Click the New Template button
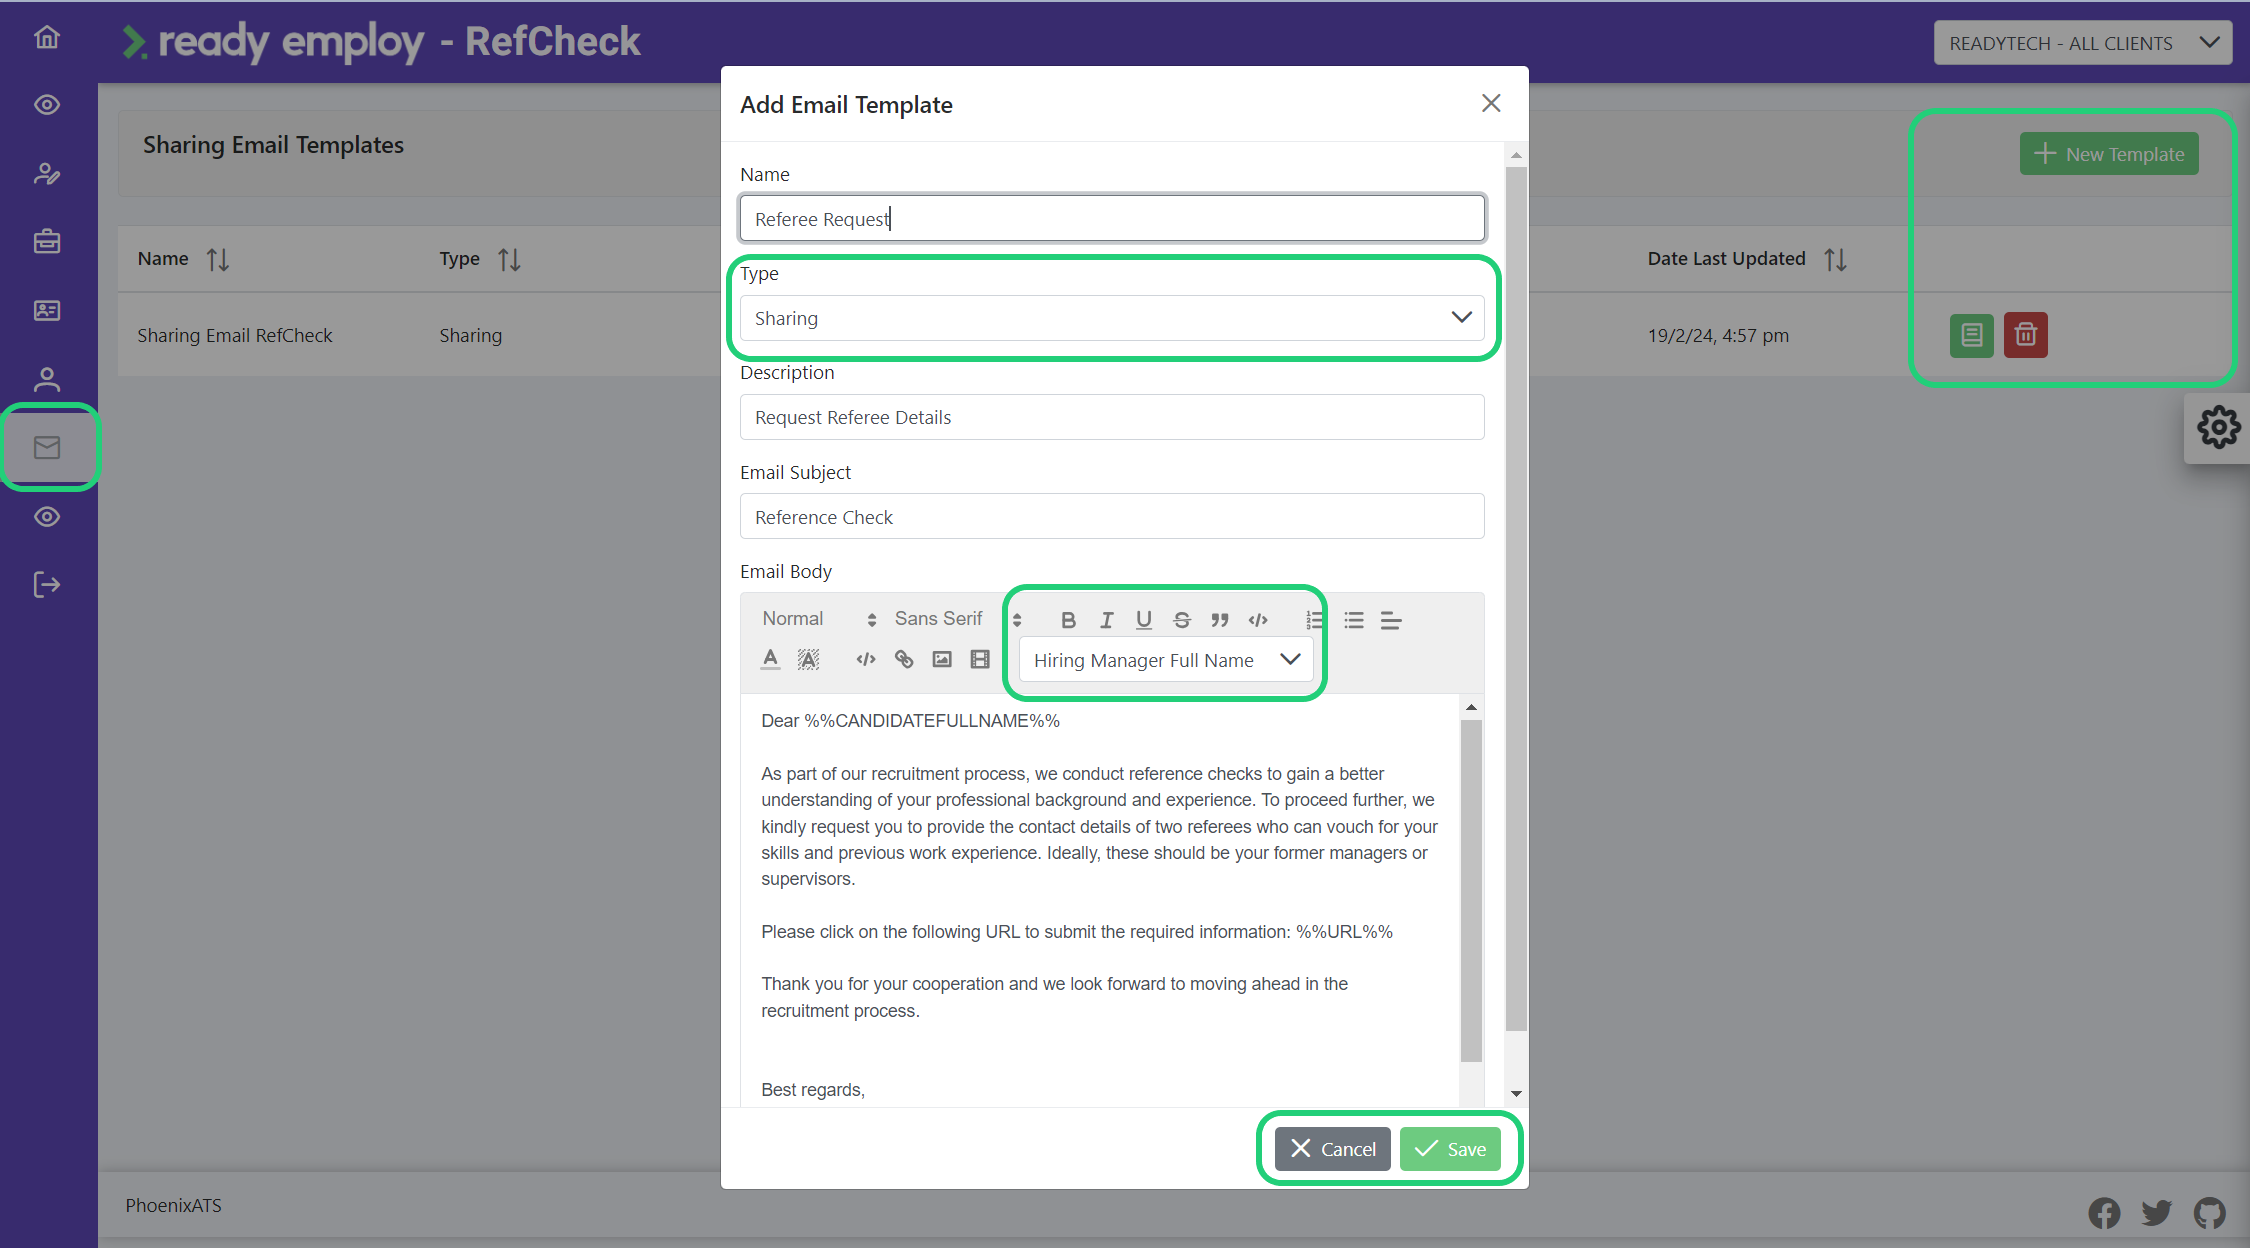The image size is (2250, 1248). 2109,154
